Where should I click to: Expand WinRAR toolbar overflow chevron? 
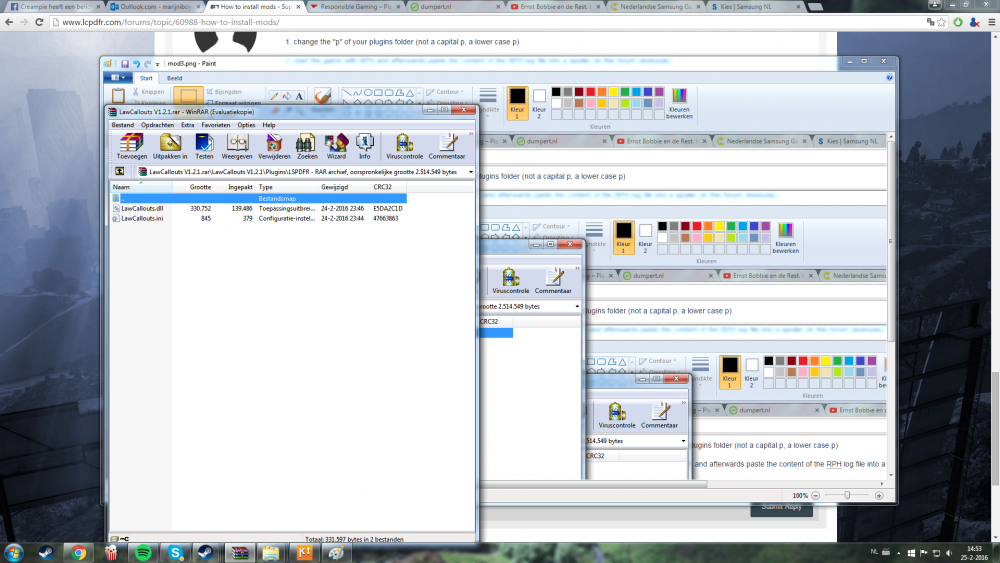pos(471,134)
